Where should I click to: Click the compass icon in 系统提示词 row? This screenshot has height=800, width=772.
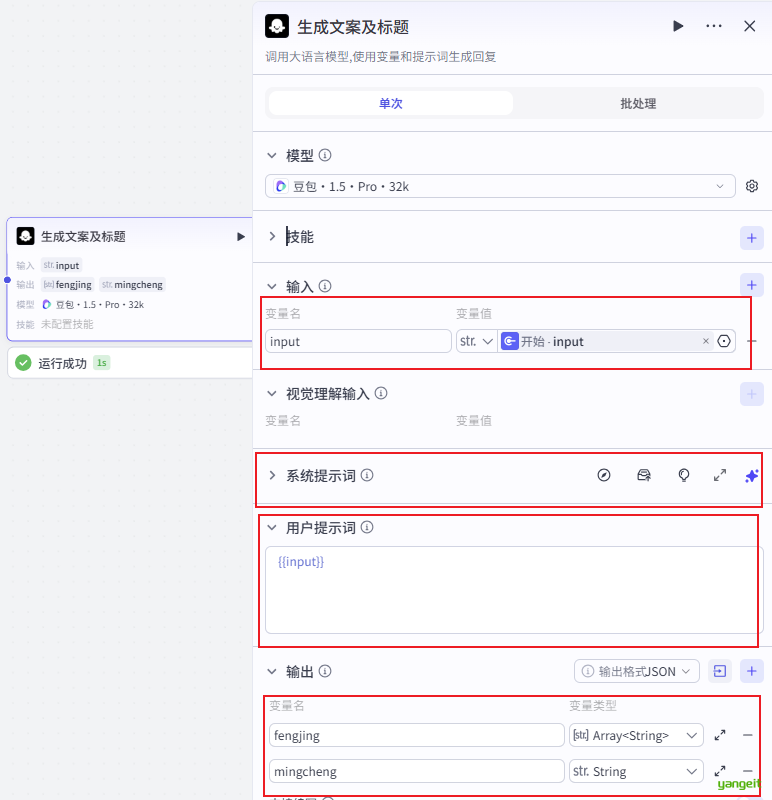click(603, 476)
